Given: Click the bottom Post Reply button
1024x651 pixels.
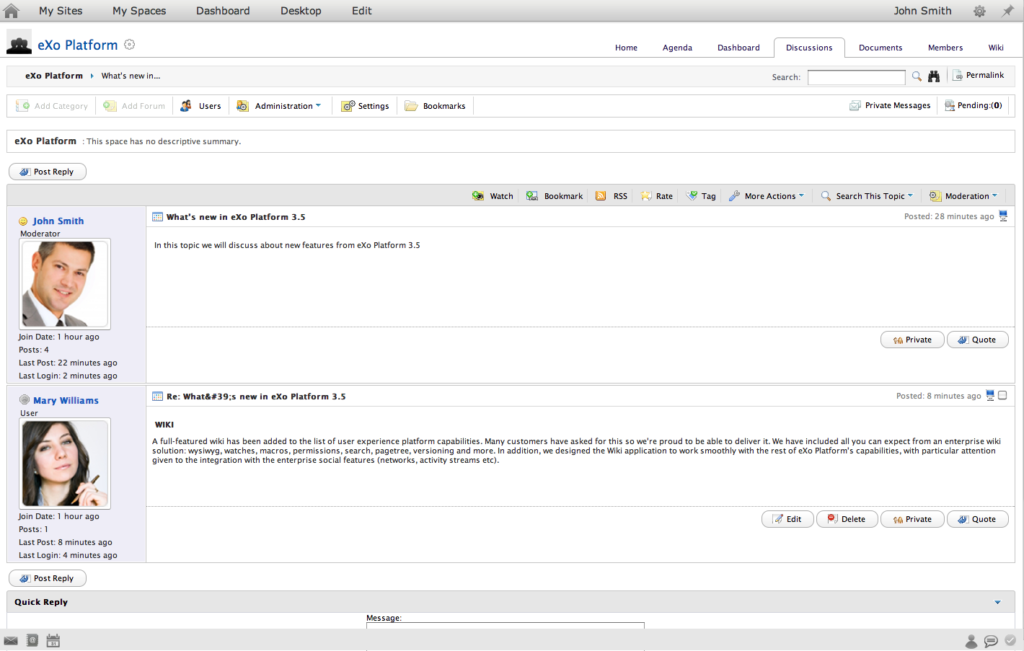Looking at the screenshot, I should pyautogui.click(x=47, y=578).
